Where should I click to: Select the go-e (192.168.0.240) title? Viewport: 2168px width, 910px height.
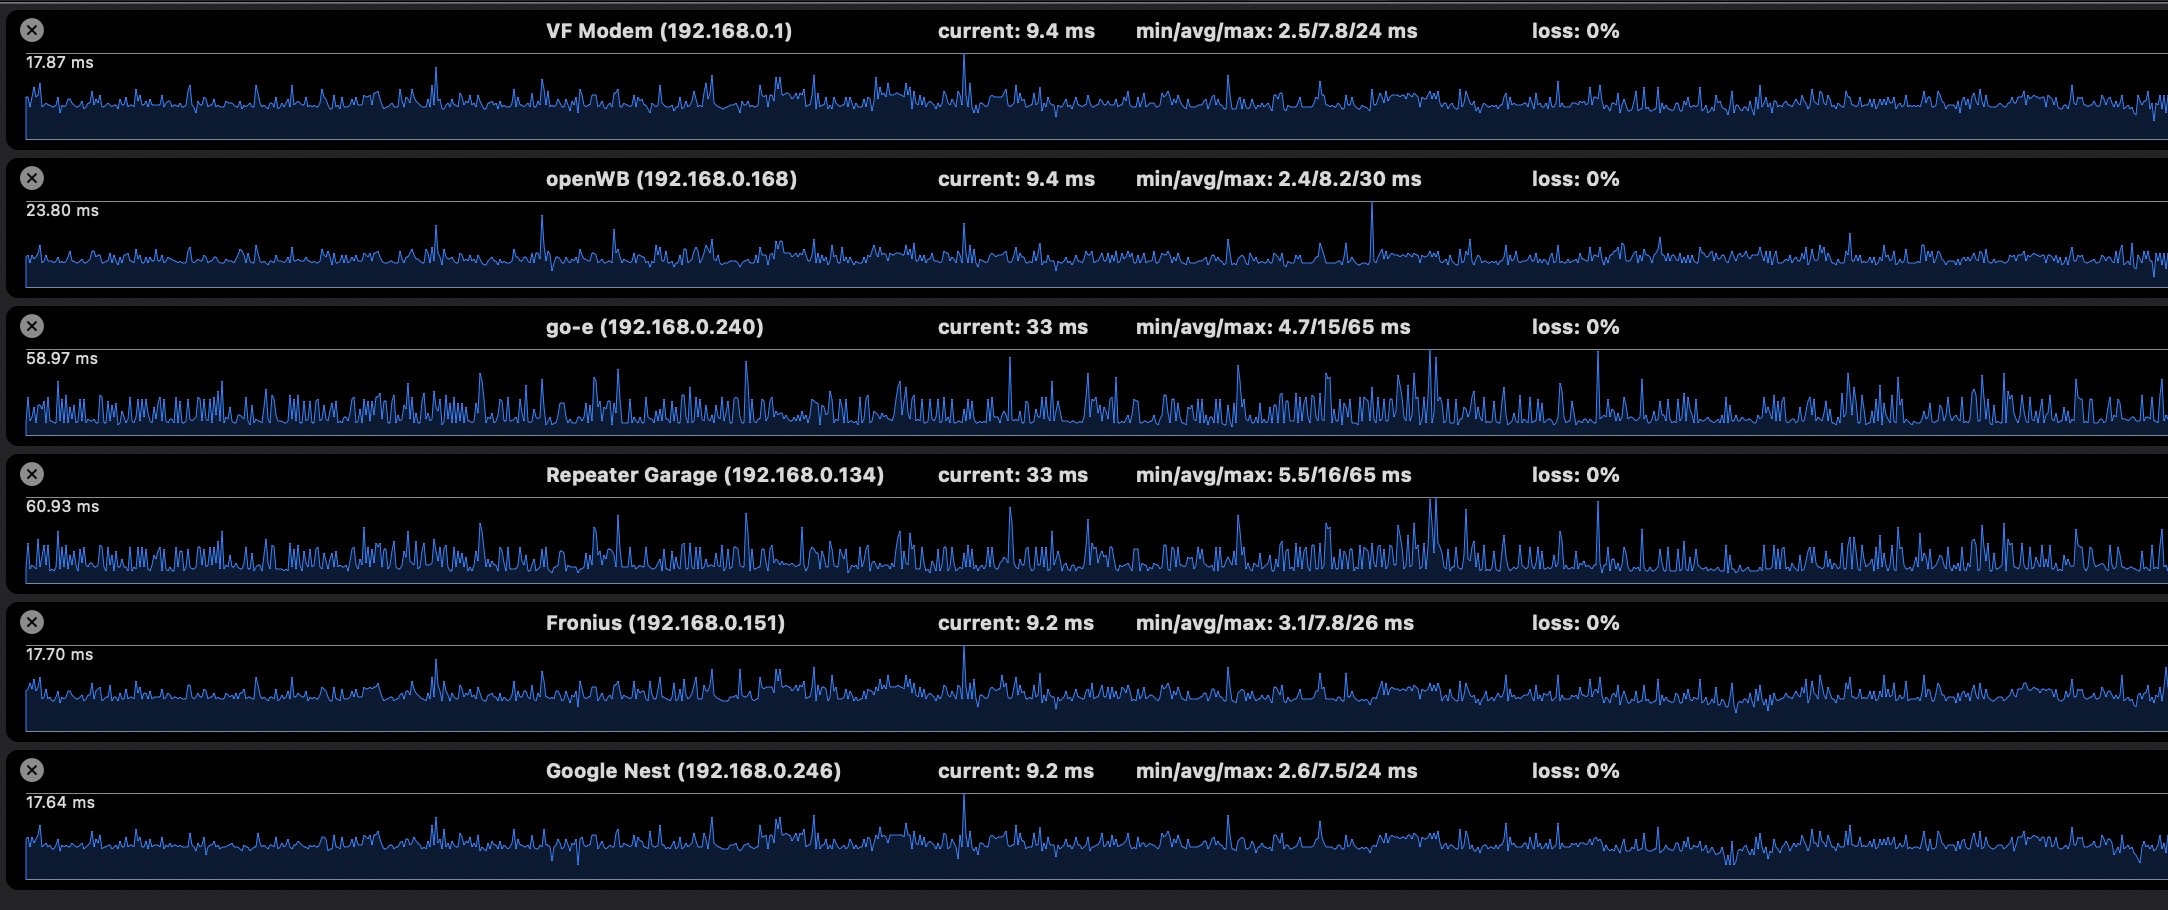coord(654,327)
